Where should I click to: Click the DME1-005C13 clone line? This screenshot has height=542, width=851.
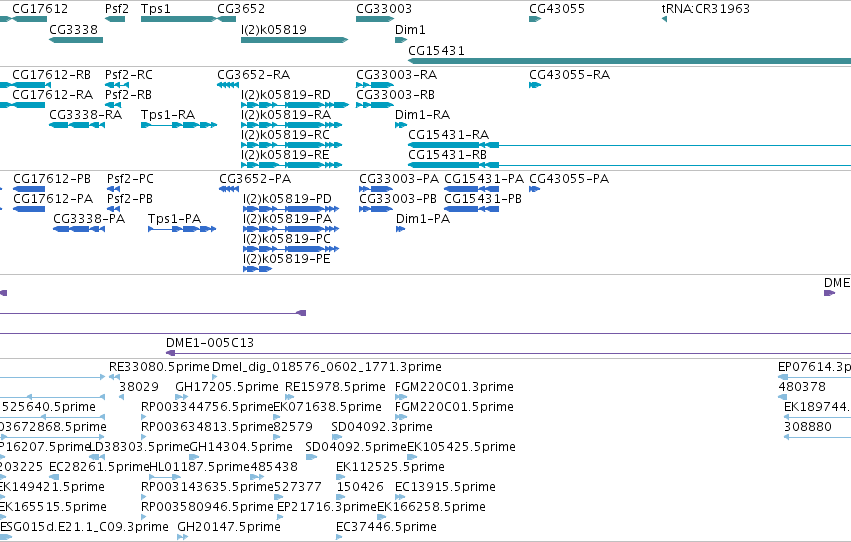pos(508,353)
